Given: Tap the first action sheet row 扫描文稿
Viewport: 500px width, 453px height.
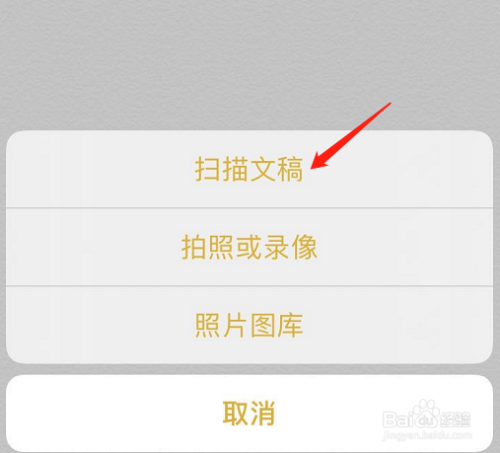Looking at the screenshot, I should (249, 169).
